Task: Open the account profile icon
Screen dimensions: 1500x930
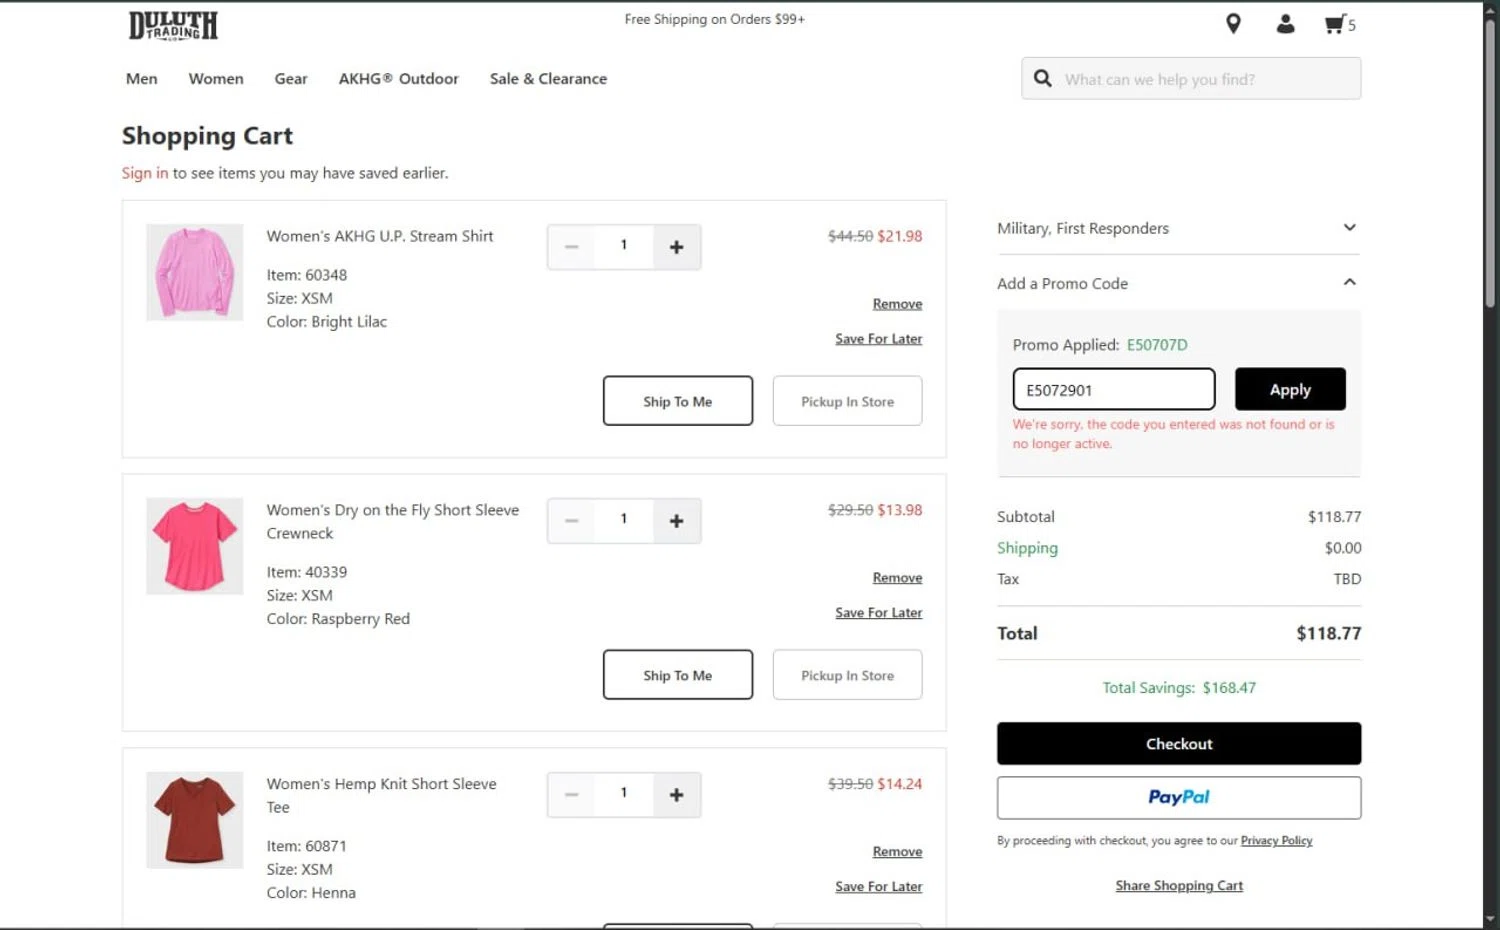Action: coord(1285,24)
